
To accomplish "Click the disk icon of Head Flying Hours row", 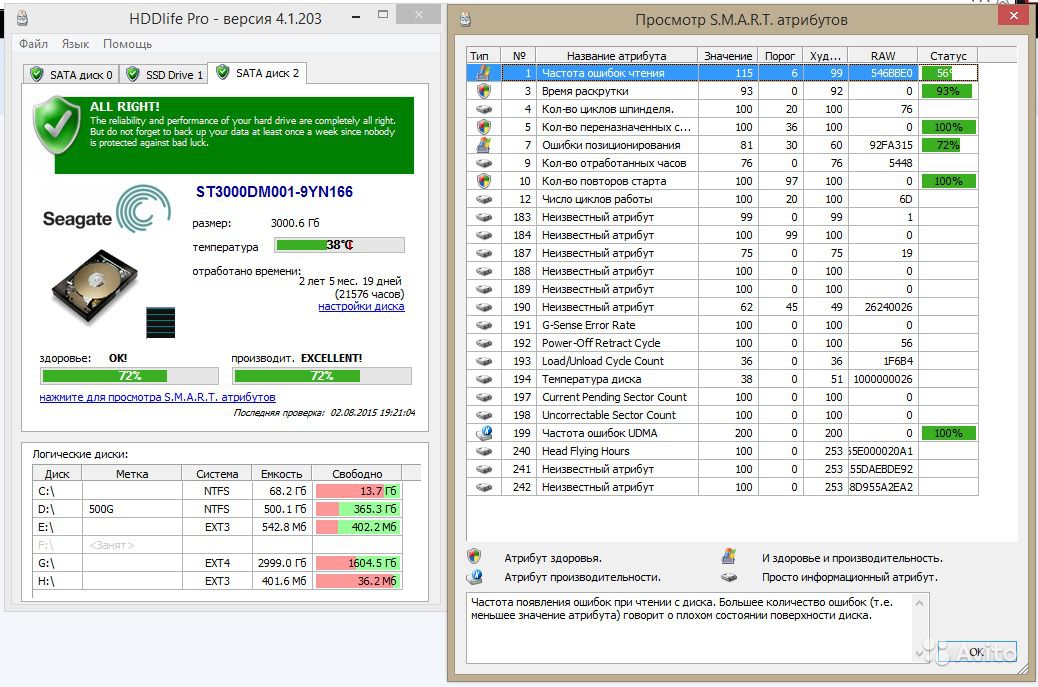I will (x=484, y=451).
